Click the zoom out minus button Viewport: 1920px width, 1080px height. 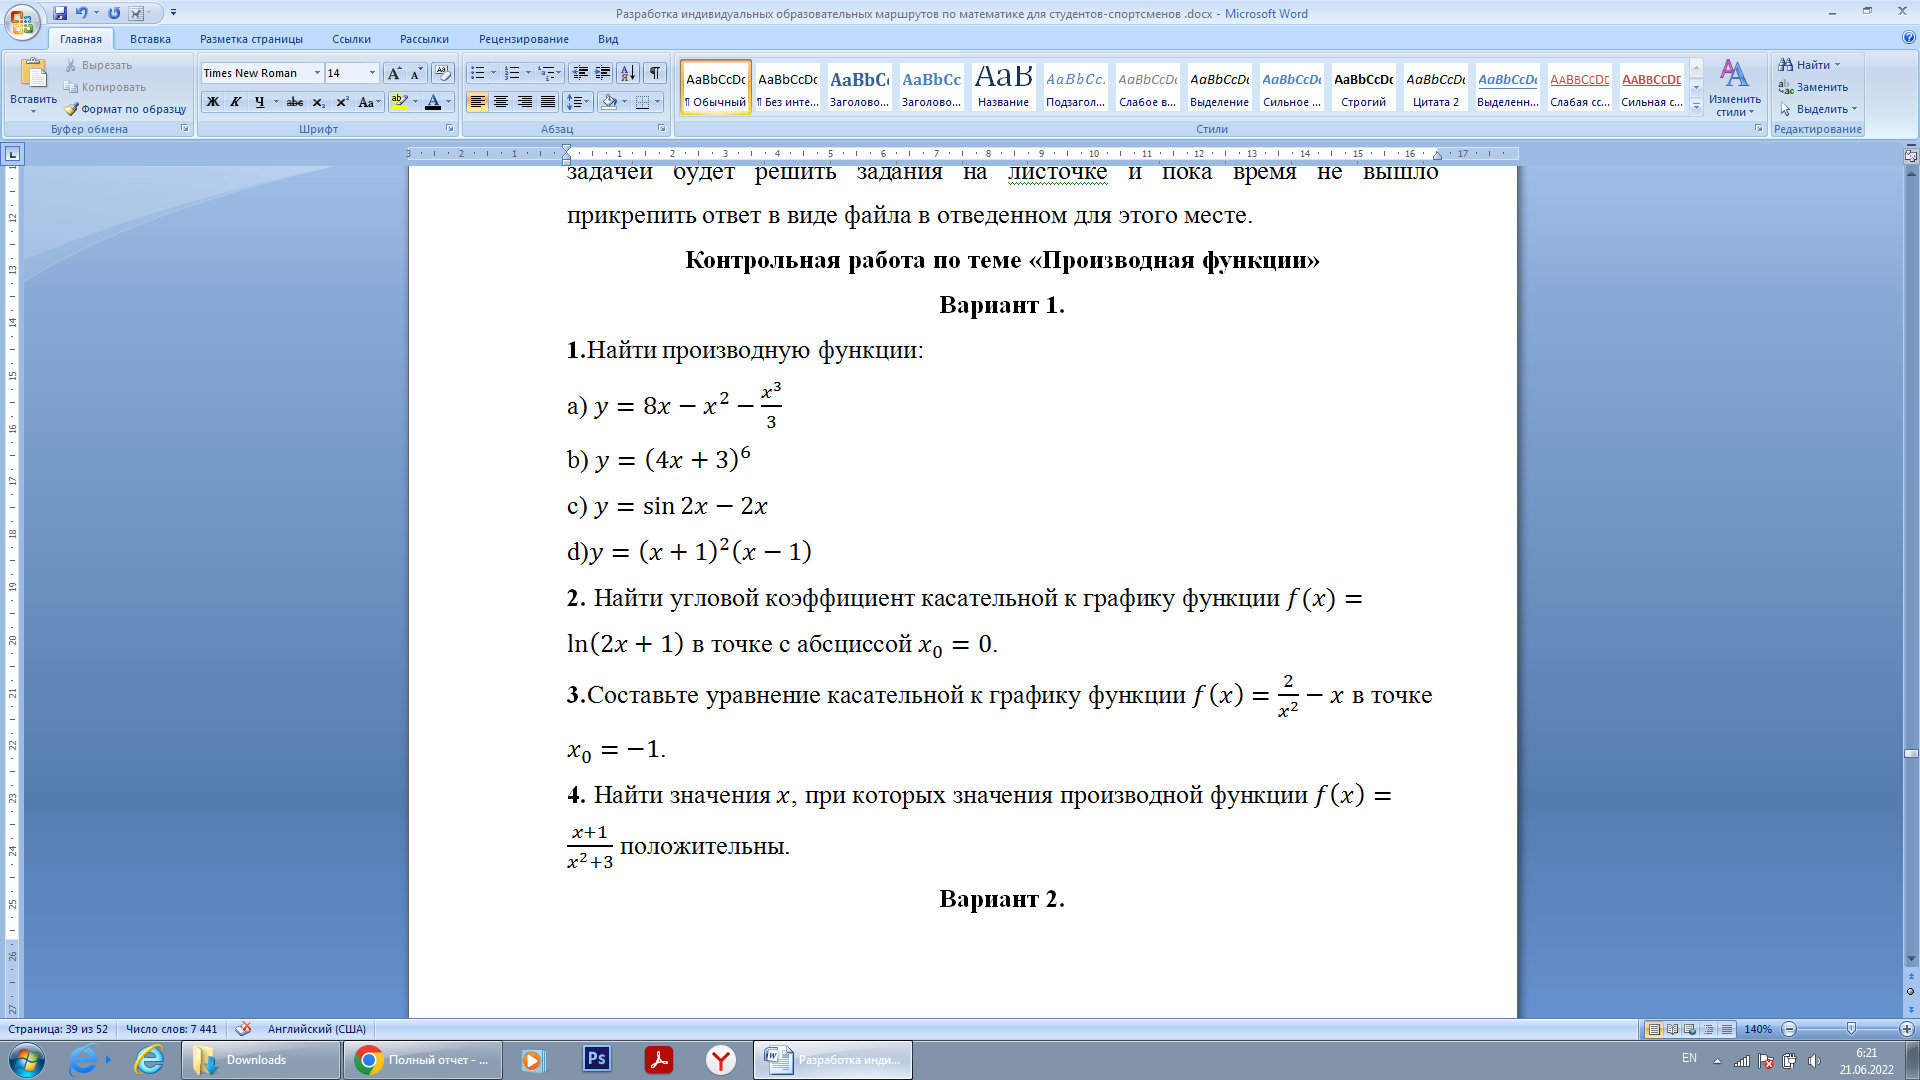1790,1029
